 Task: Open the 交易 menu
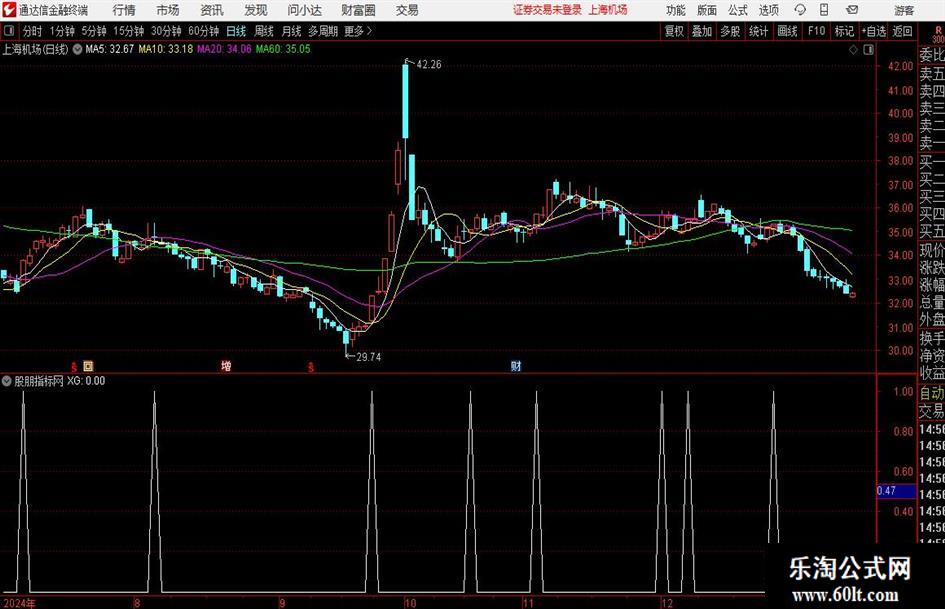407,10
